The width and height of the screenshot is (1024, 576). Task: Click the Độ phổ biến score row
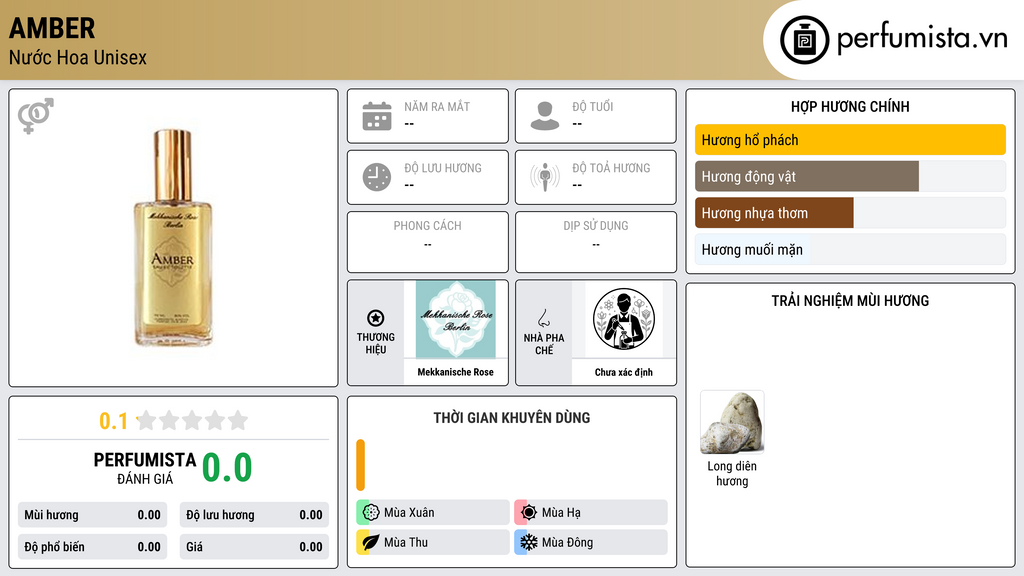(92, 547)
